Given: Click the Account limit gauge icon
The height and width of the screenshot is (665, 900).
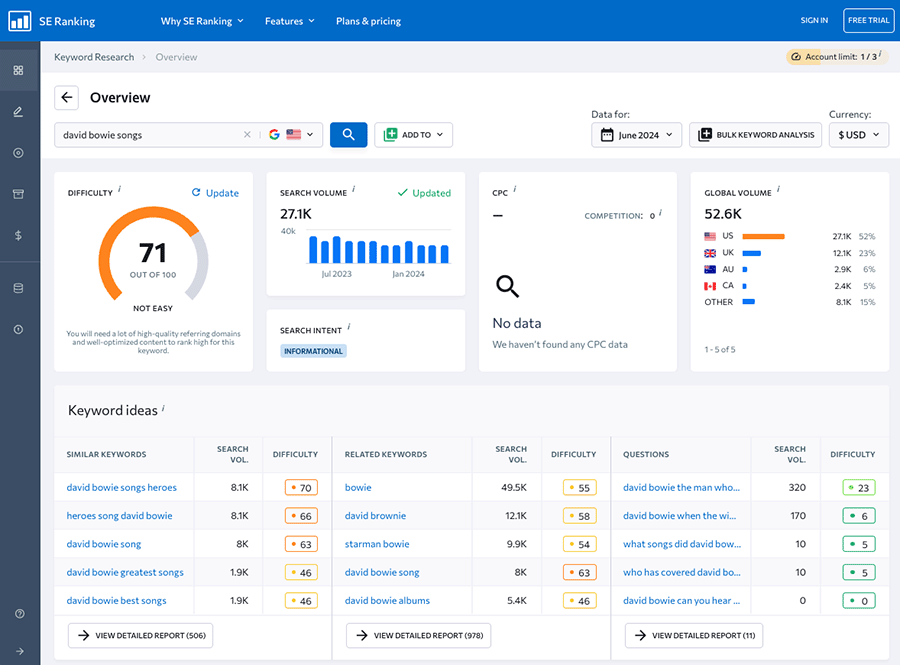Looking at the screenshot, I should click(796, 57).
